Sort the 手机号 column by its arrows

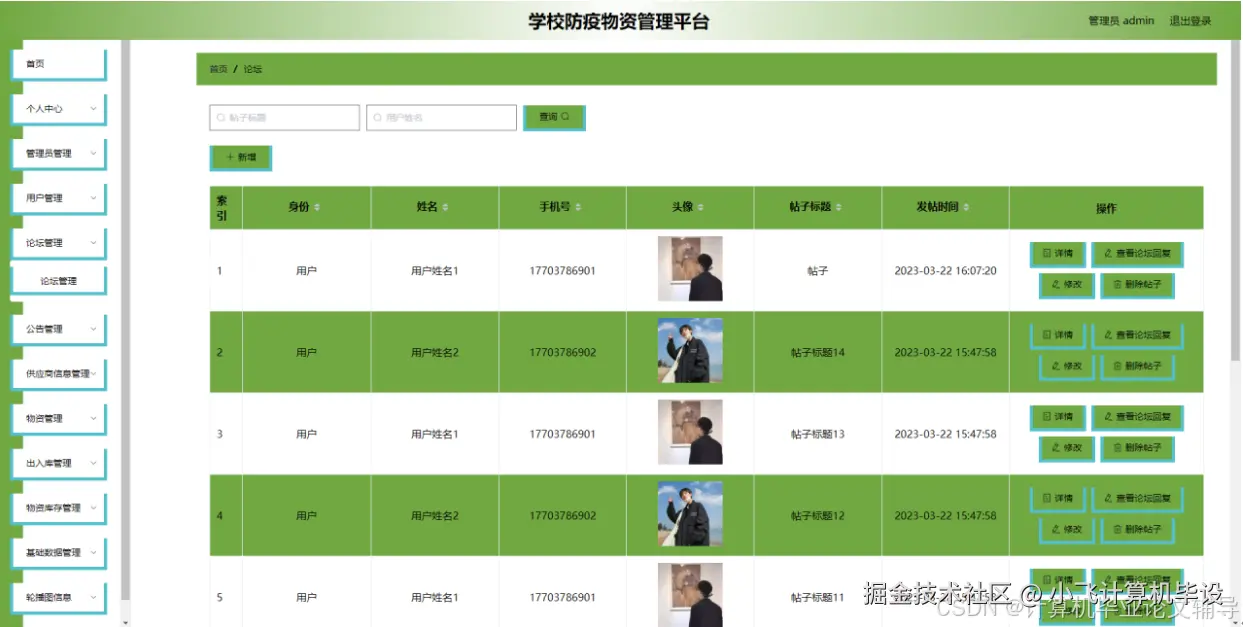(578, 207)
